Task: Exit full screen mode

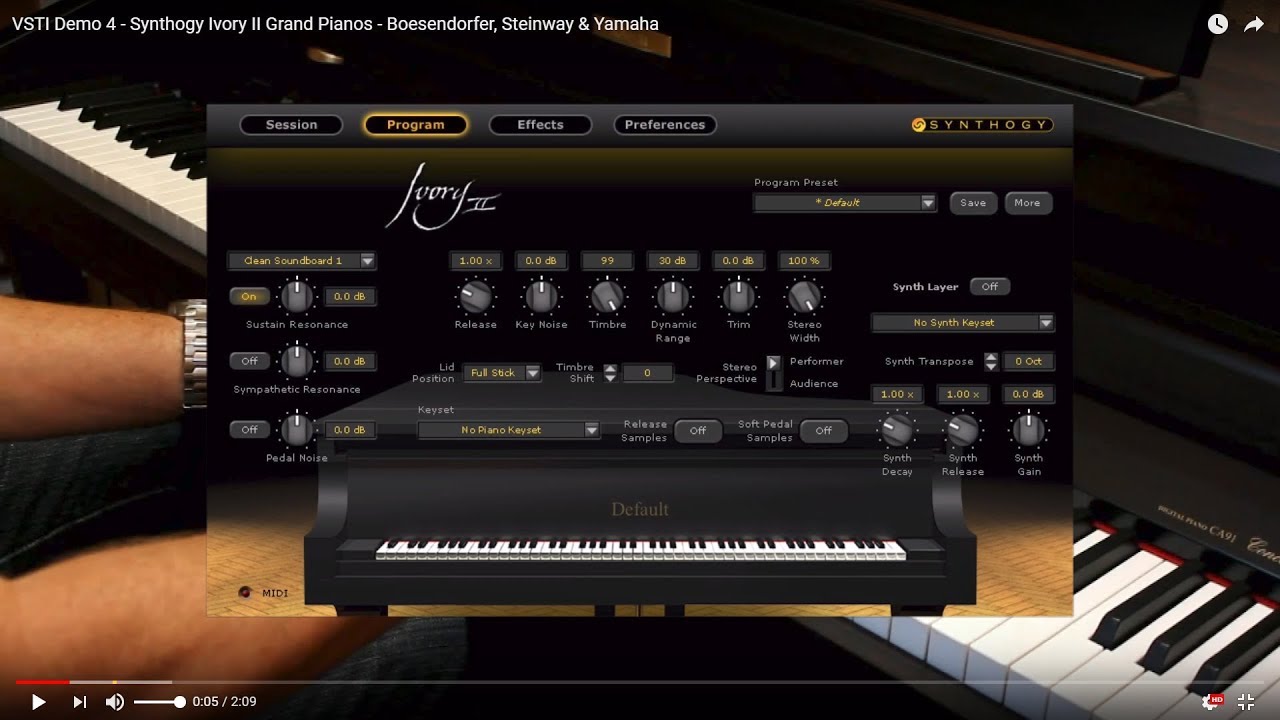Action: pyautogui.click(x=1246, y=702)
